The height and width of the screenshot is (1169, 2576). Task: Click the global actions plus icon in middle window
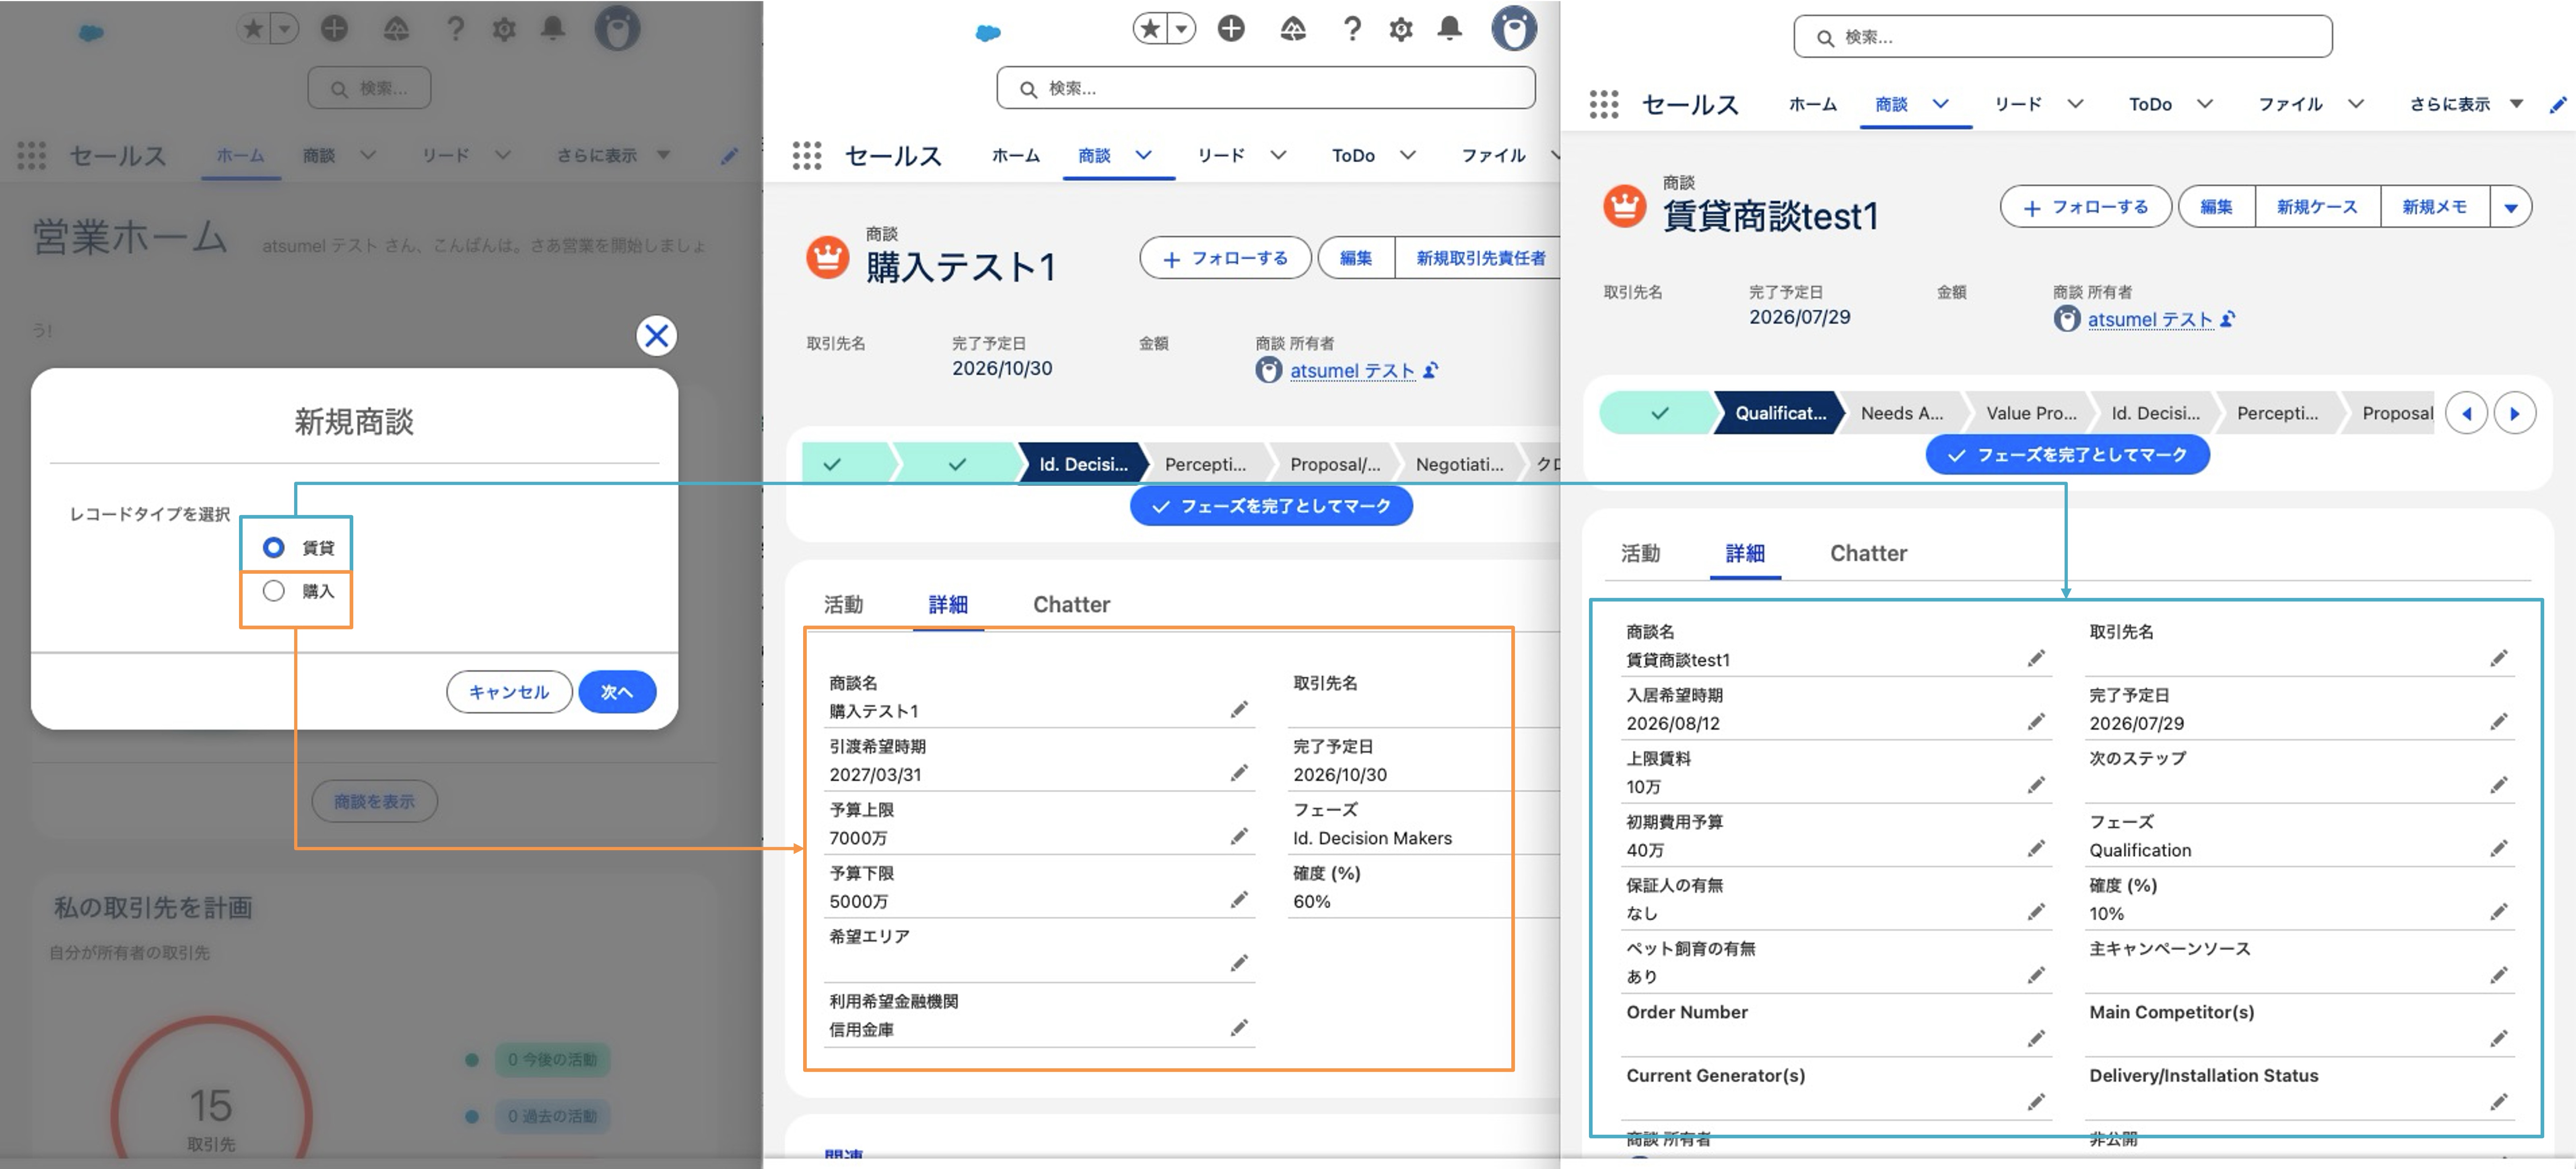click(1231, 29)
